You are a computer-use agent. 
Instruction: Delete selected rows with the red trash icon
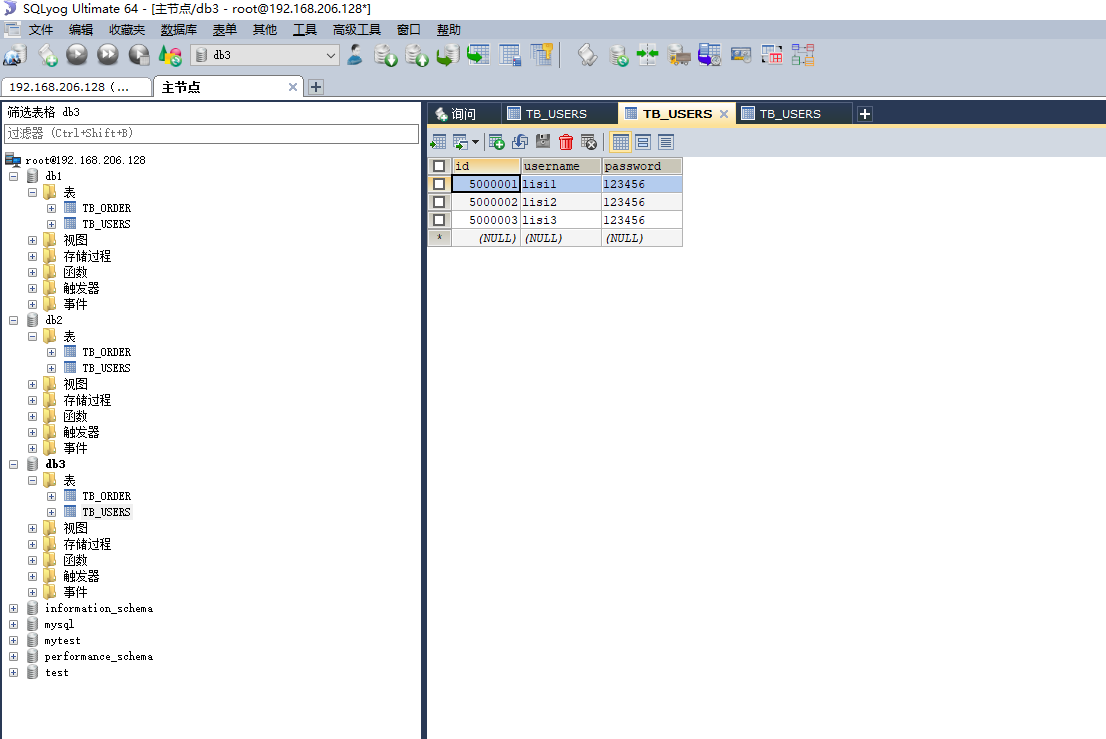(566, 142)
